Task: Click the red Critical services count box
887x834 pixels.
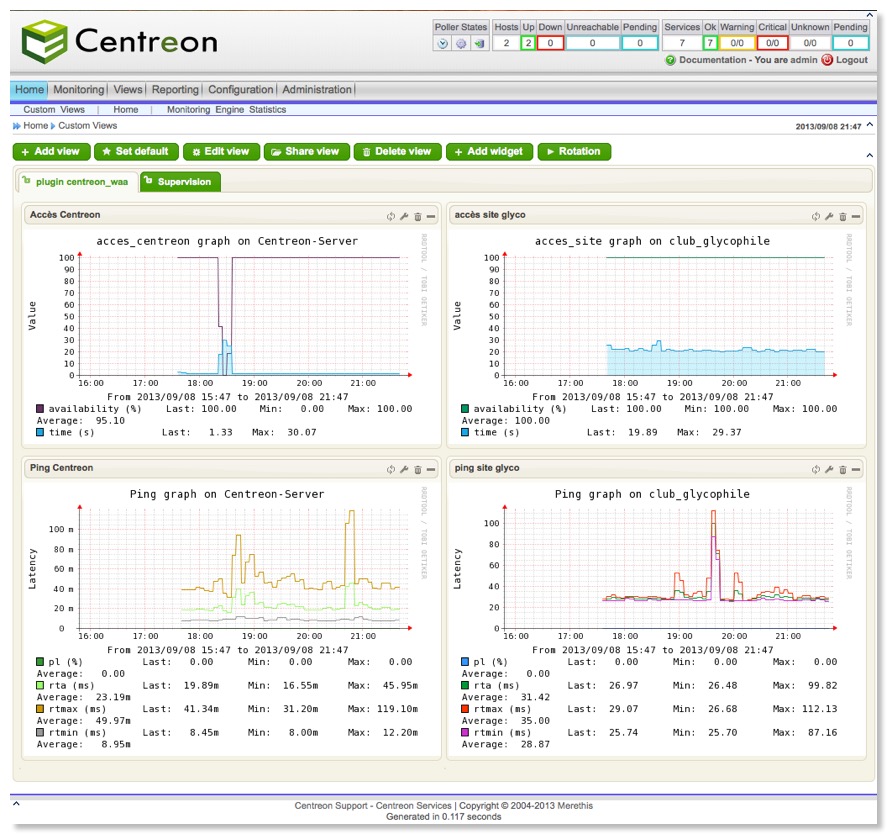Action: [773, 44]
